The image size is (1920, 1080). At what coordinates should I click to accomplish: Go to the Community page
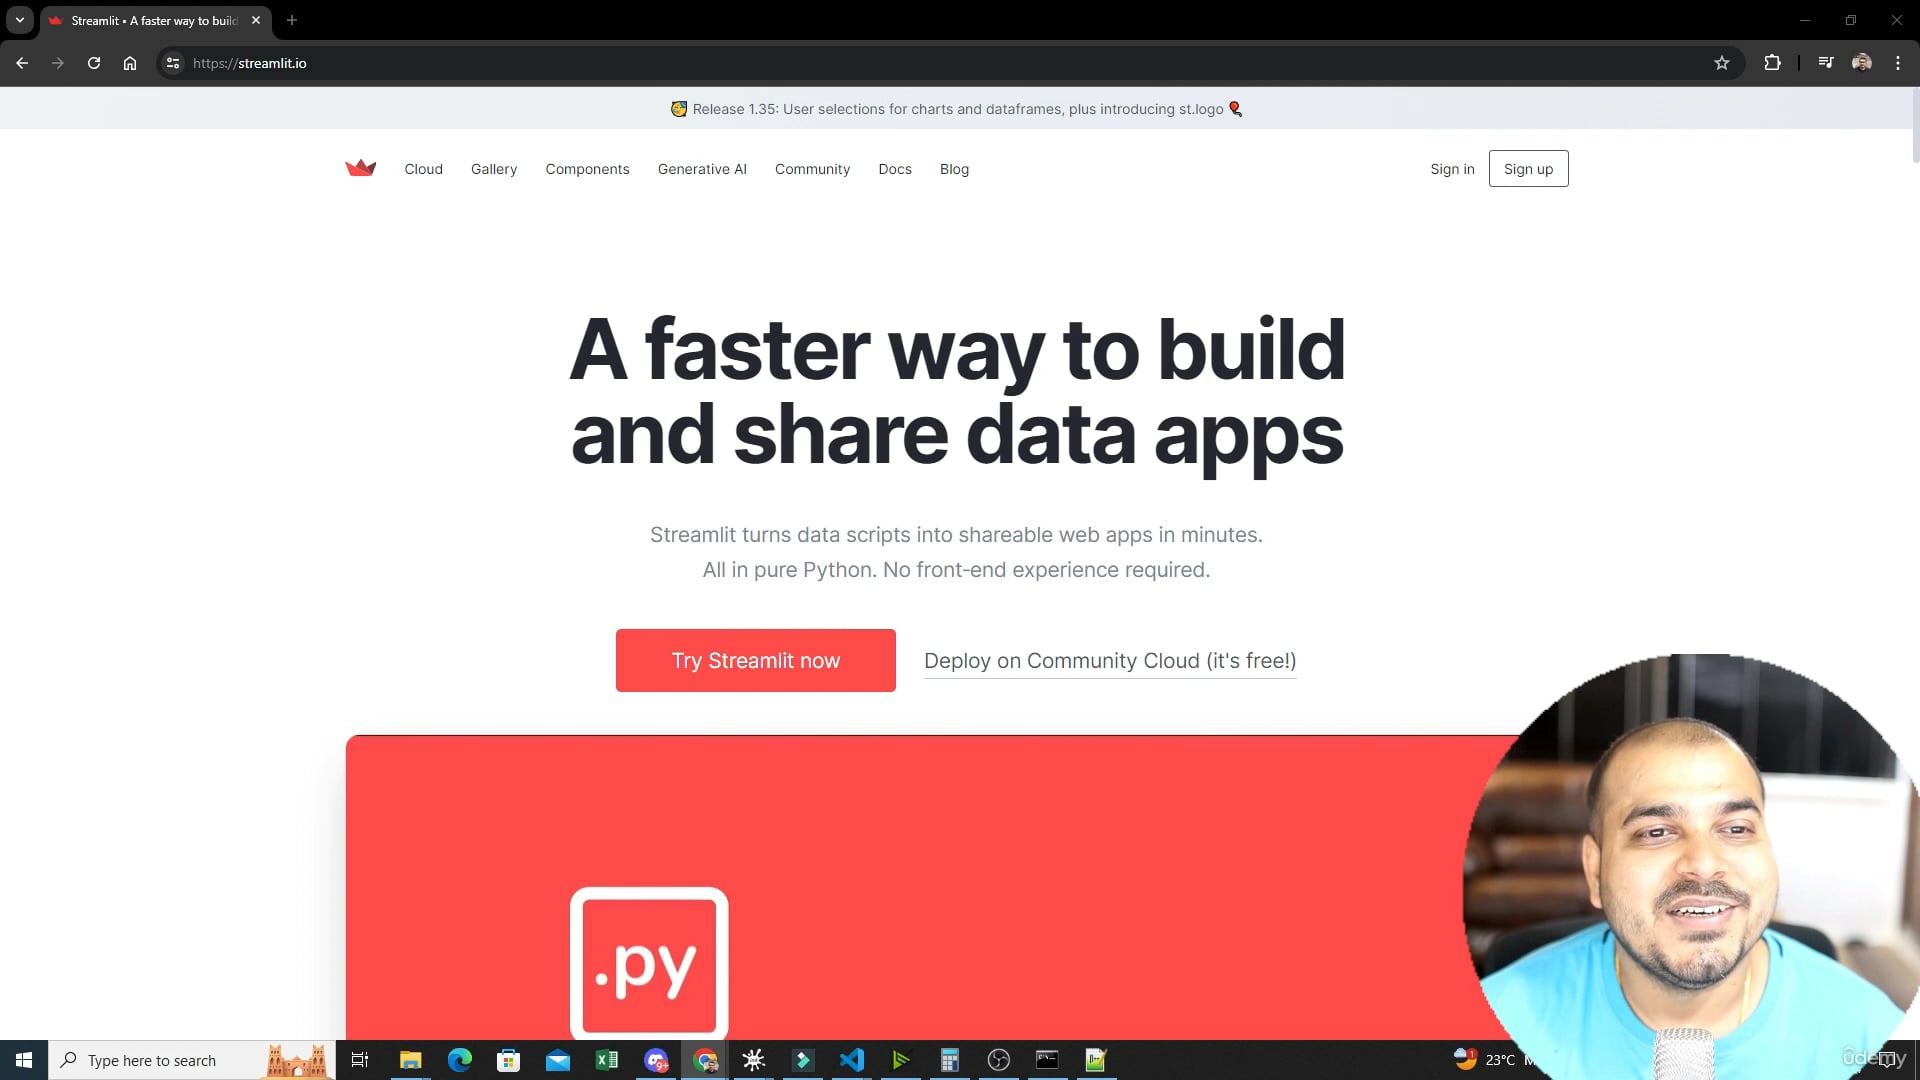coord(812,169)
